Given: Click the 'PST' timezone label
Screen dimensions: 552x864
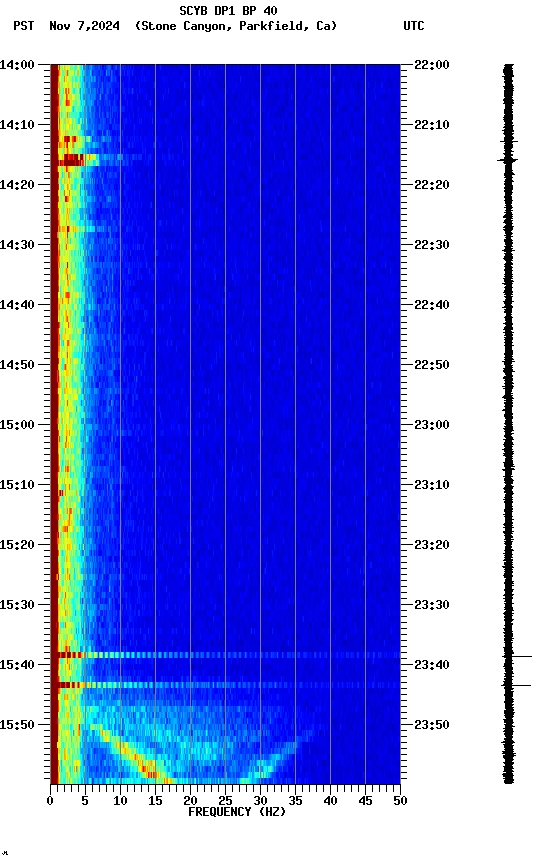Looking at the screenshot, I should coord(24,26).
